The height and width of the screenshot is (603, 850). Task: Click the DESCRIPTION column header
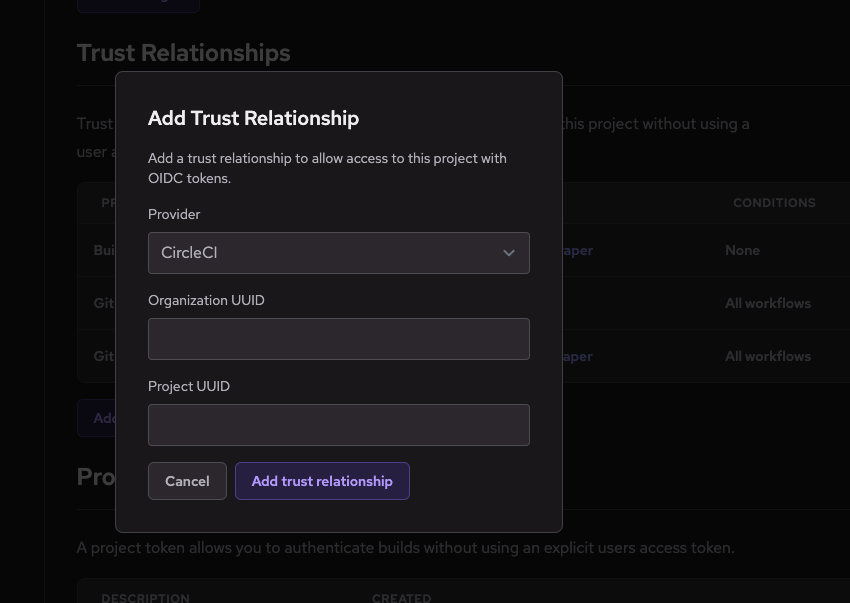145,597
